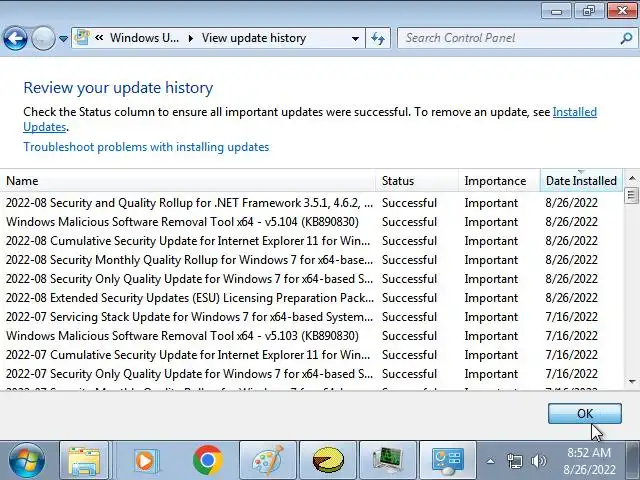This screenshot has height=480, width=640.
Task: Open the volume speaker tray icon
Action: point(539,461)
